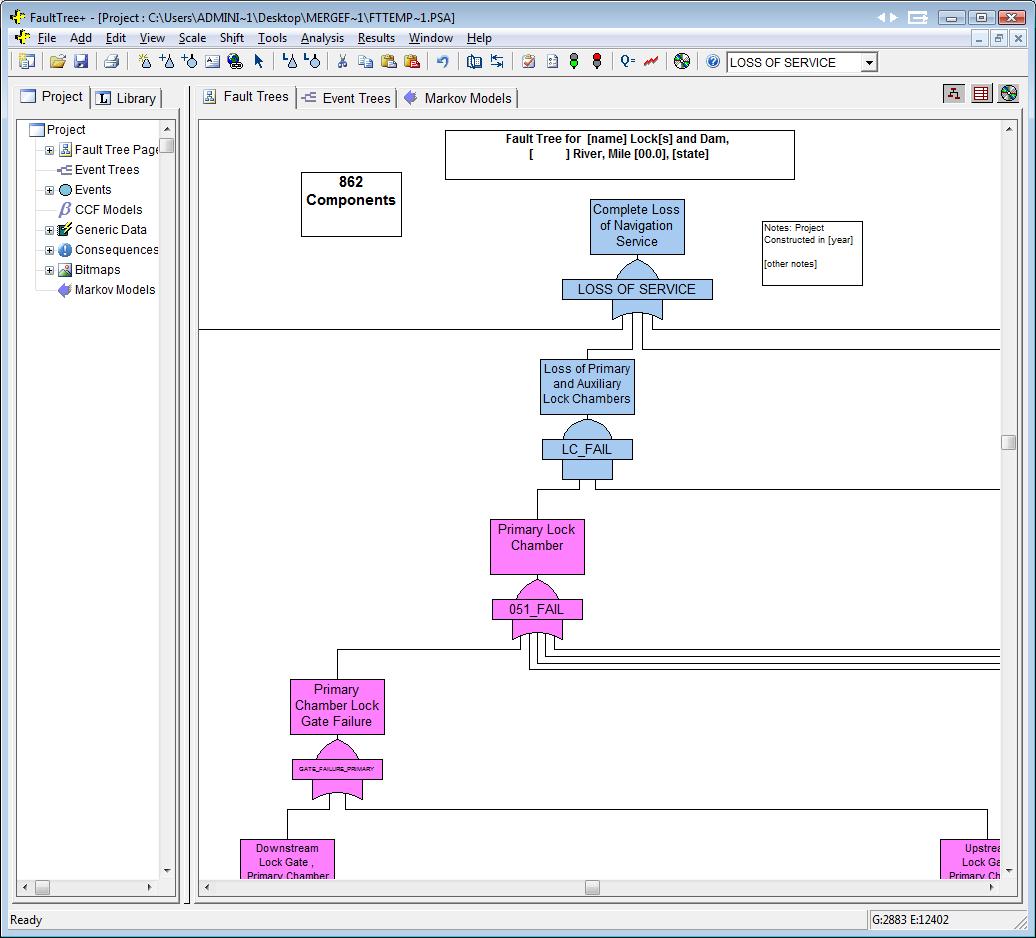Select the 051_FAIL gate label
Image resolution: width=1036 pixels, height=938 pixels.
[536, 609]
